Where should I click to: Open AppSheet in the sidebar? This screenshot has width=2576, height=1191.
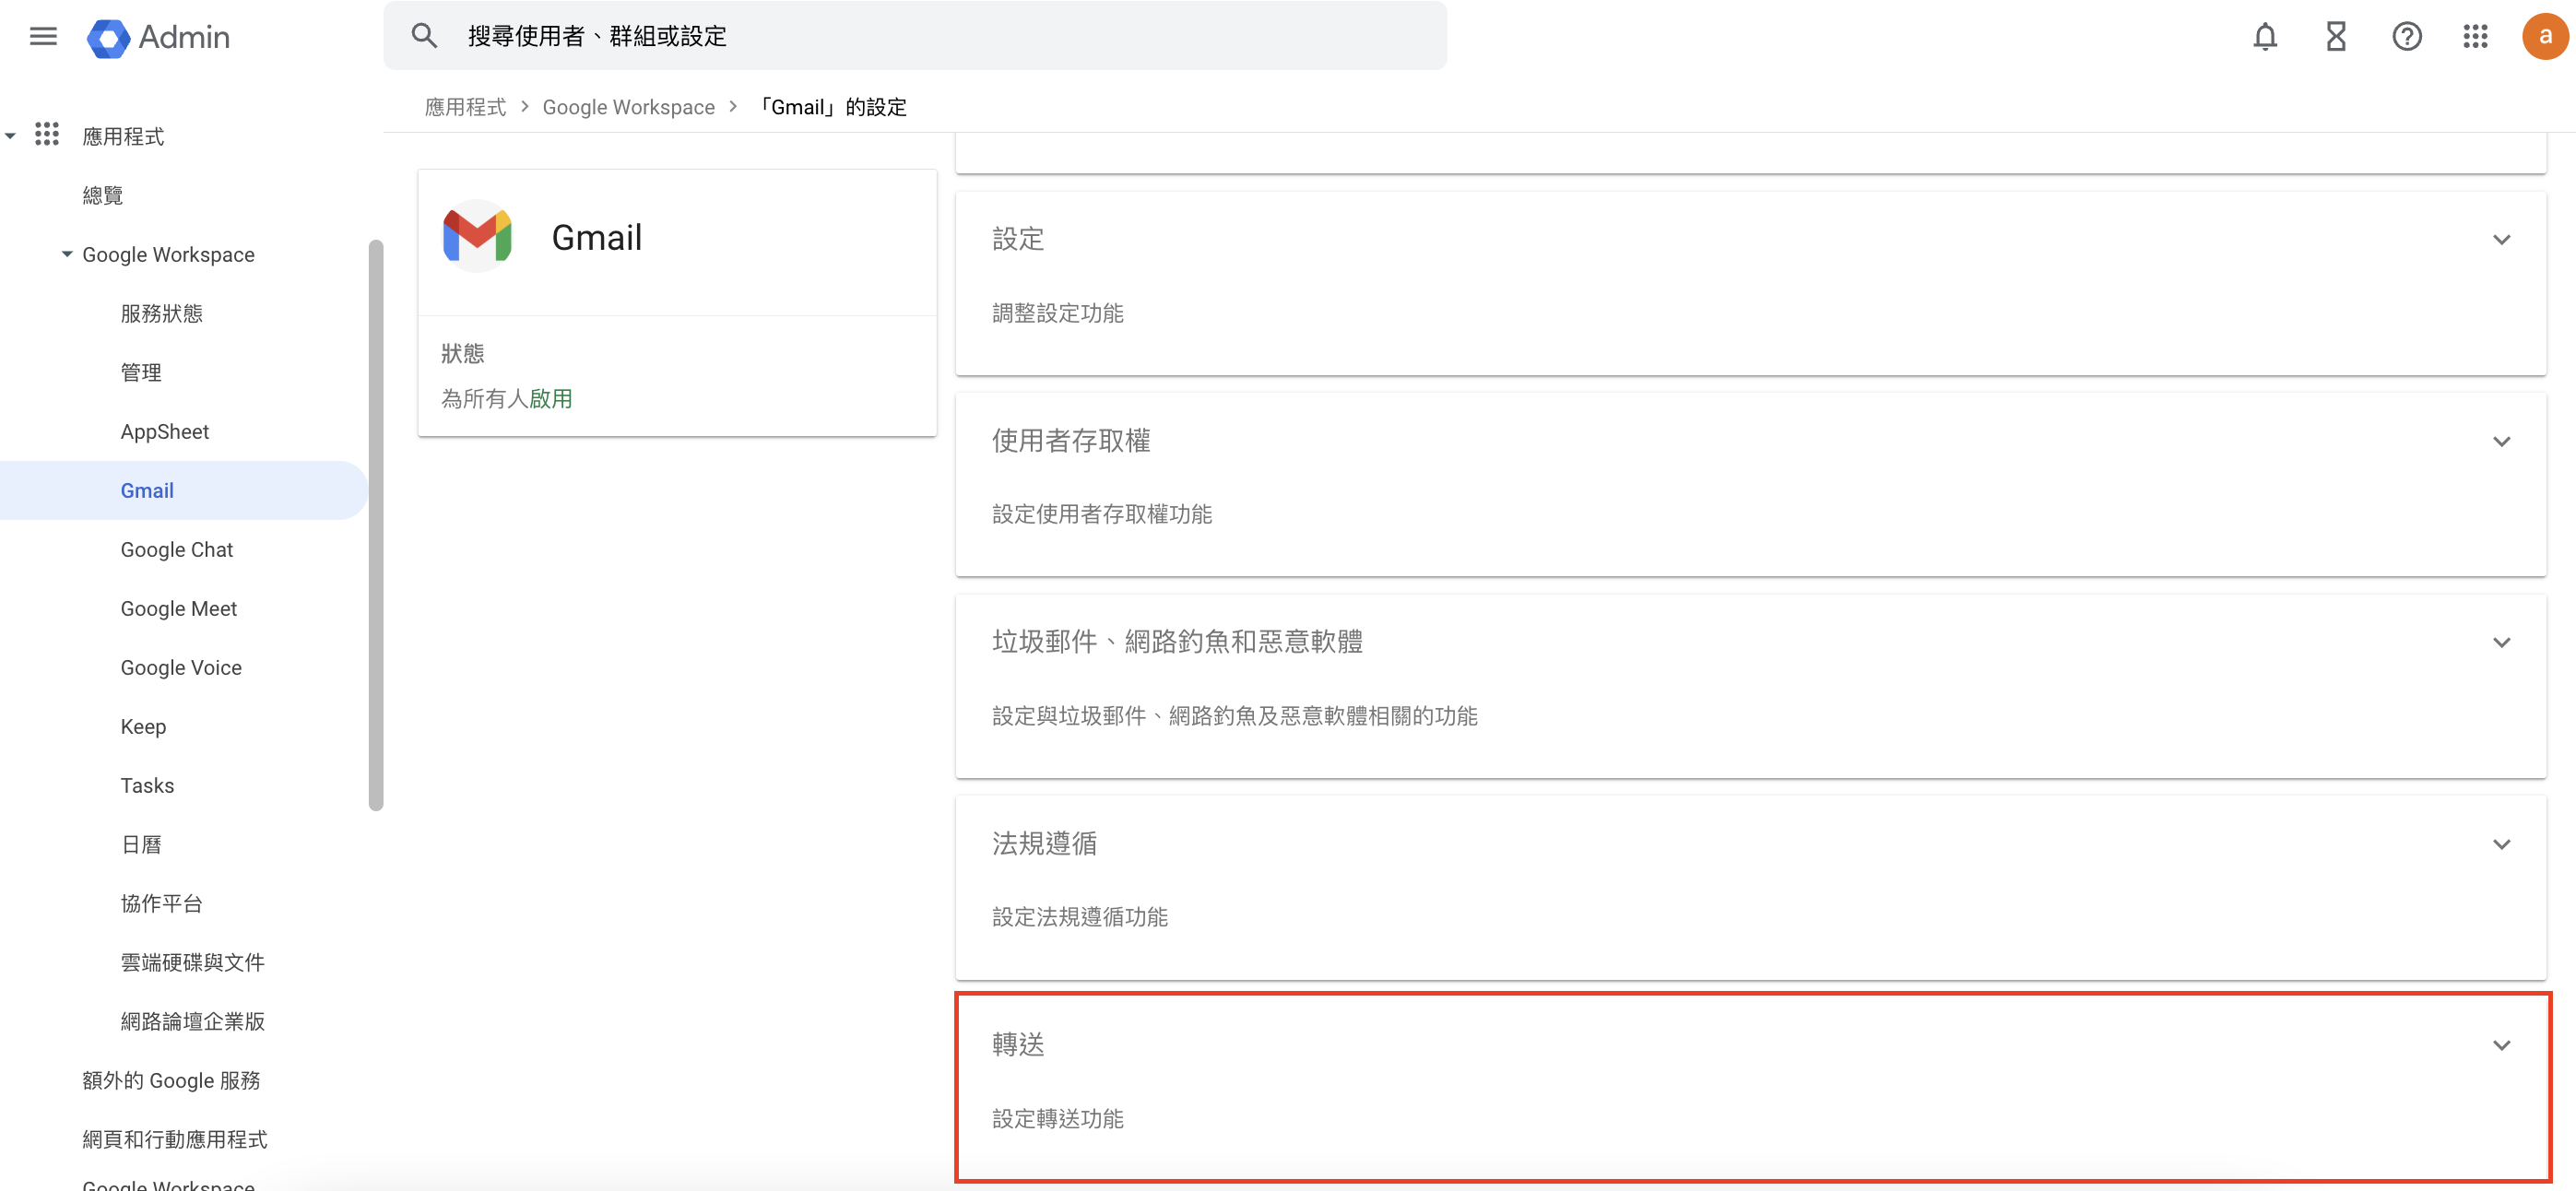click(x=165, y=431)
